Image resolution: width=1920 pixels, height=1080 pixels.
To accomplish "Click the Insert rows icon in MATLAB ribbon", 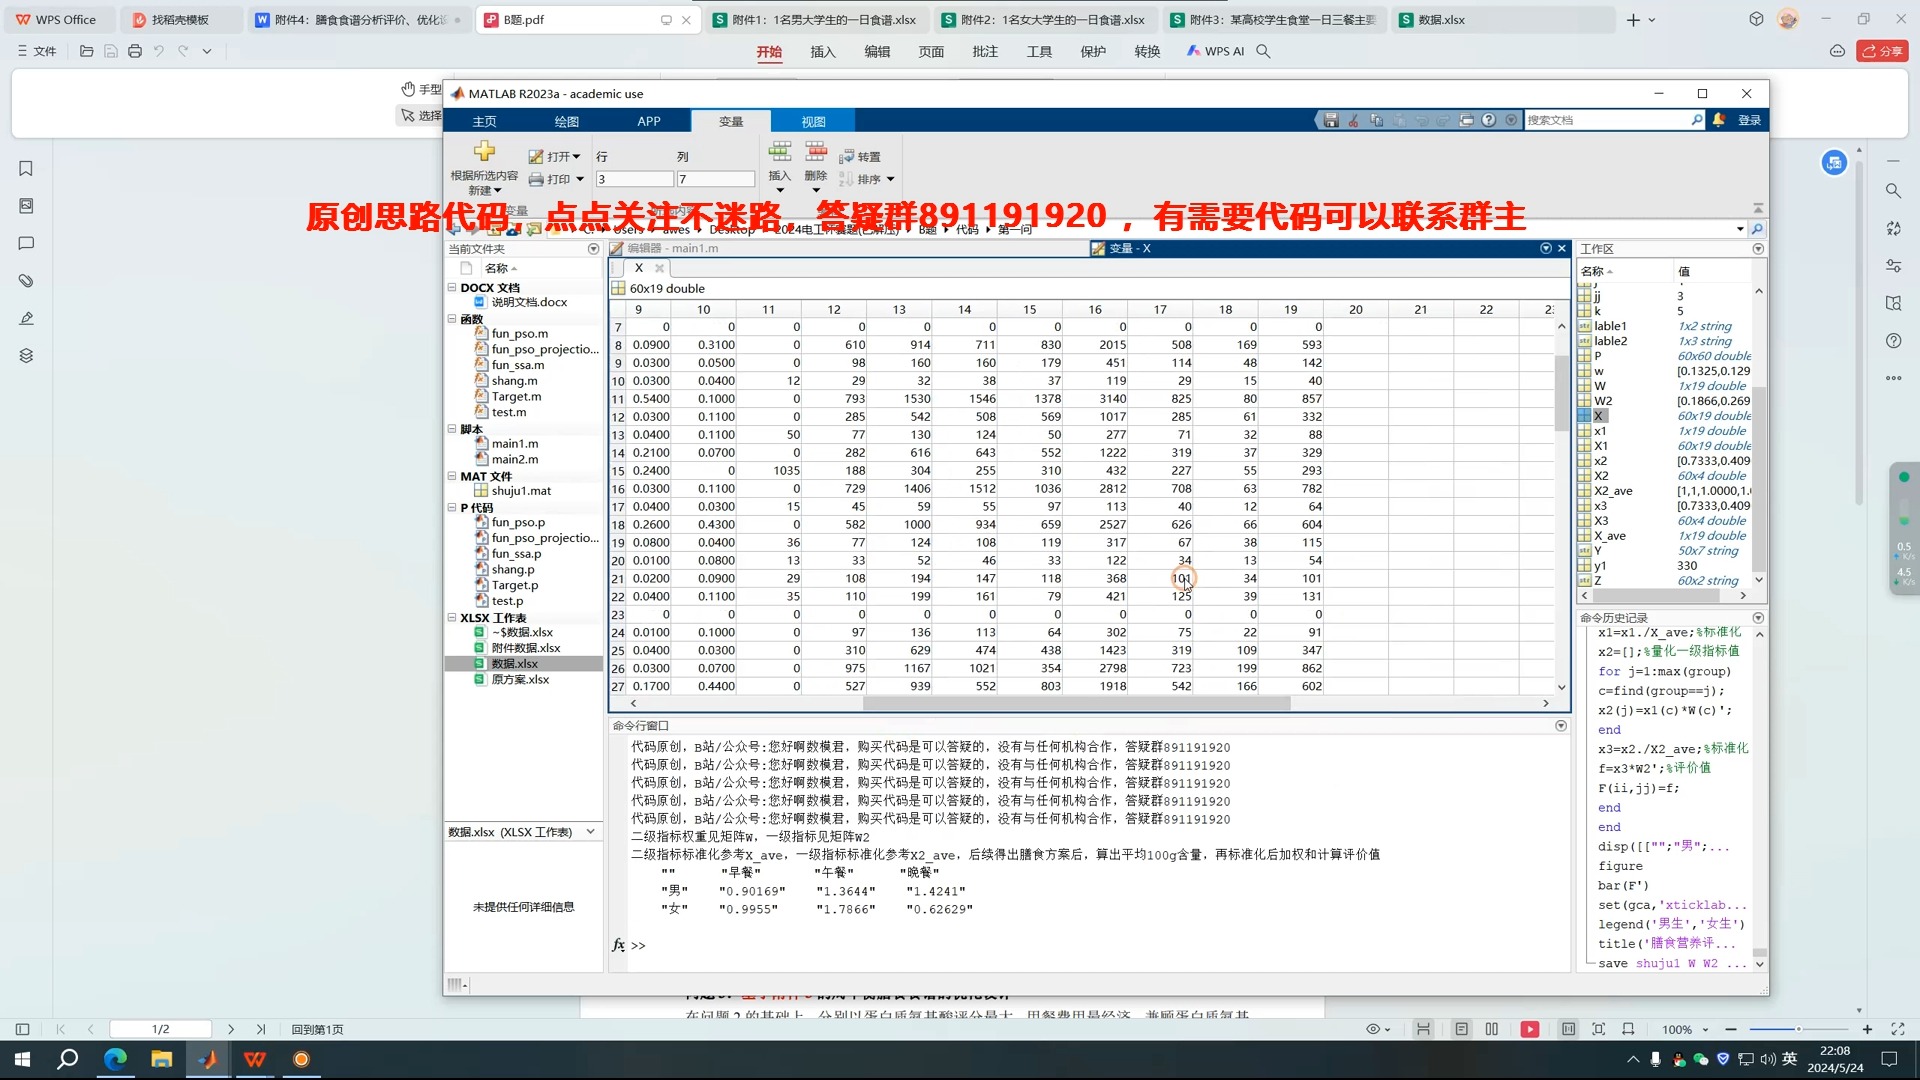I will [780, 151].
